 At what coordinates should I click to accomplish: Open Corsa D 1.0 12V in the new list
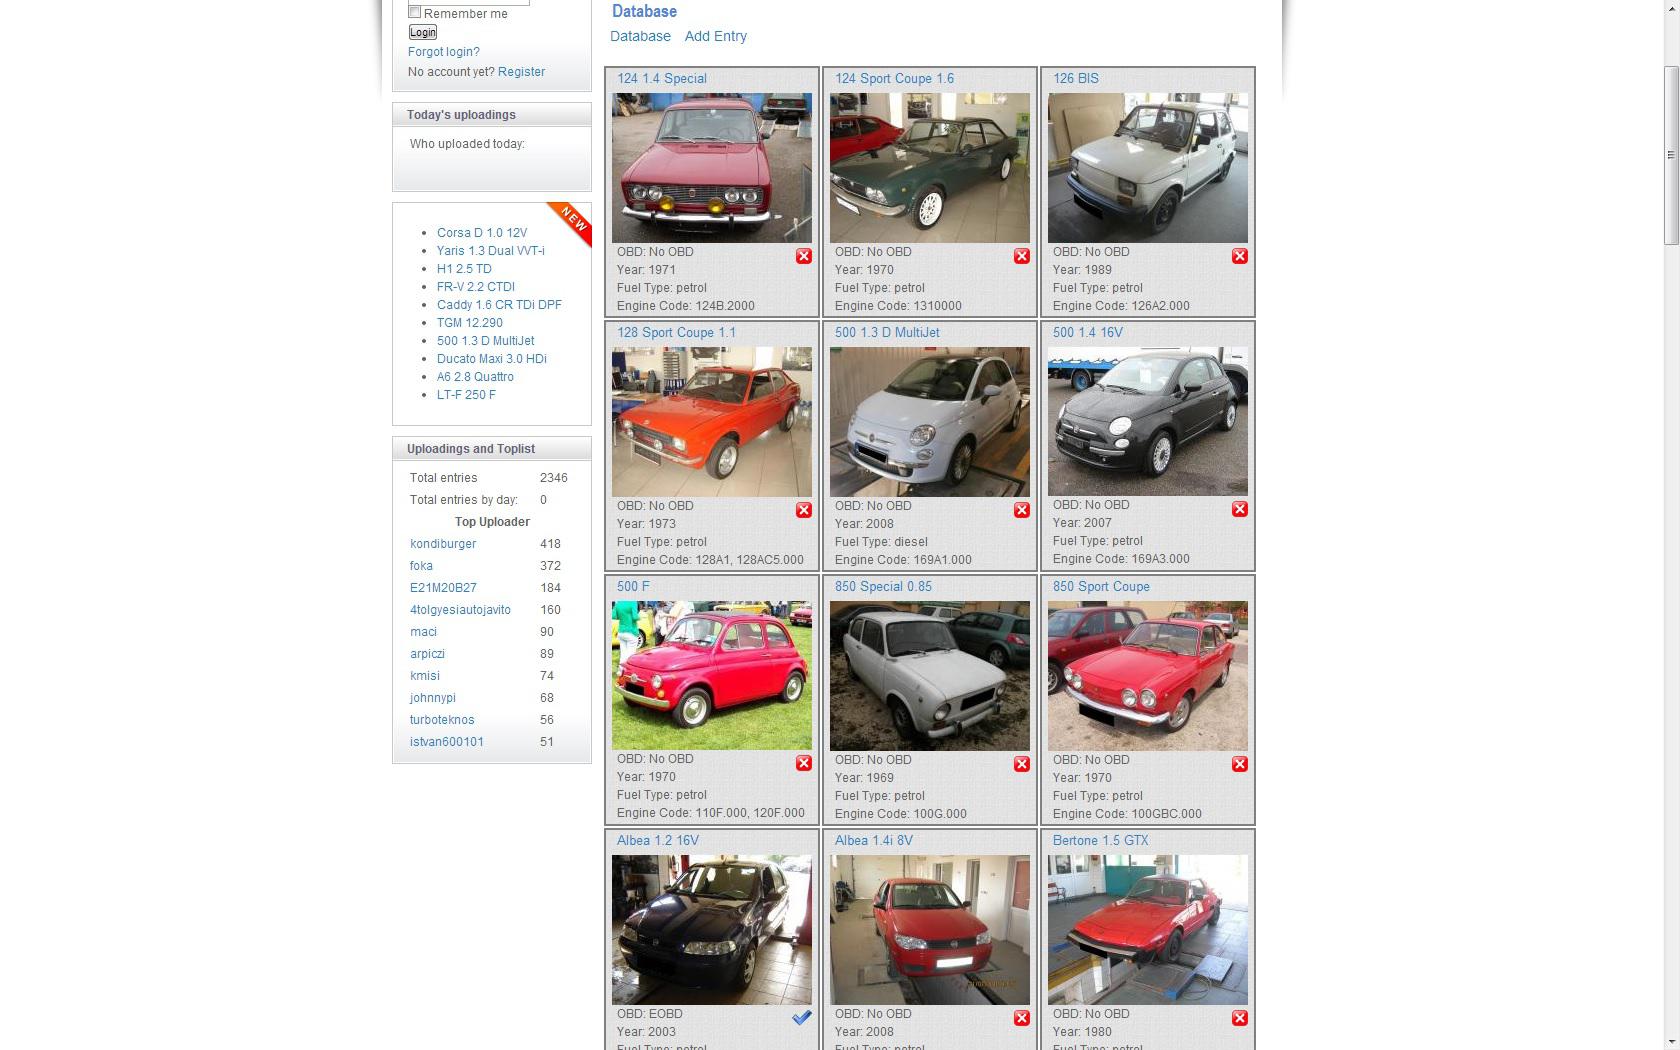pyautogui.click(x=482, y=233)
